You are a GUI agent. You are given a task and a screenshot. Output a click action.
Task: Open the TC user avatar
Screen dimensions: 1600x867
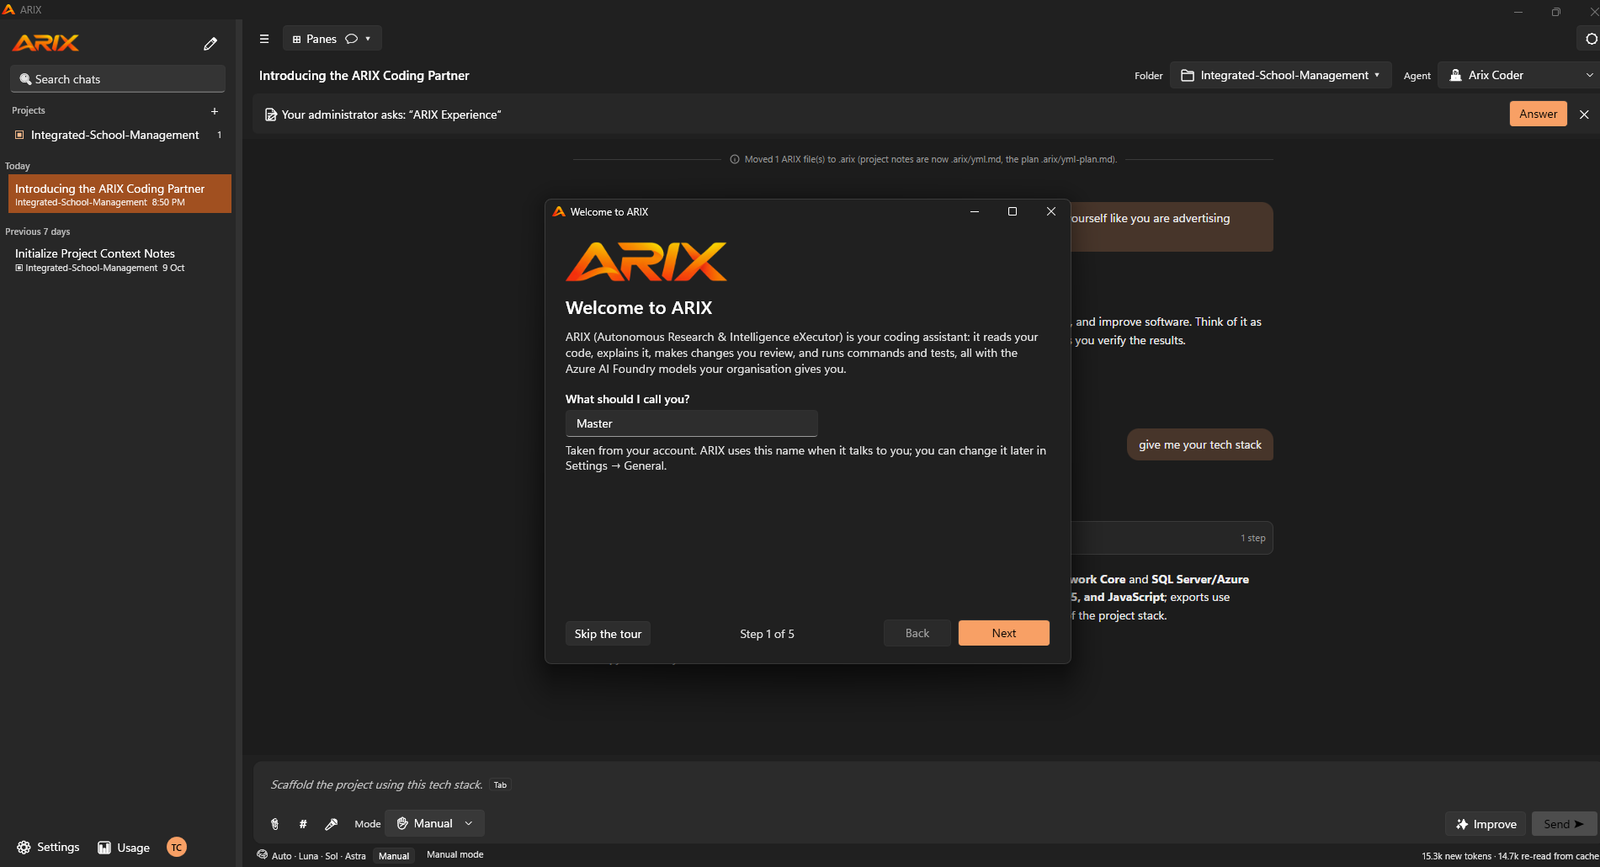point(177,847)
